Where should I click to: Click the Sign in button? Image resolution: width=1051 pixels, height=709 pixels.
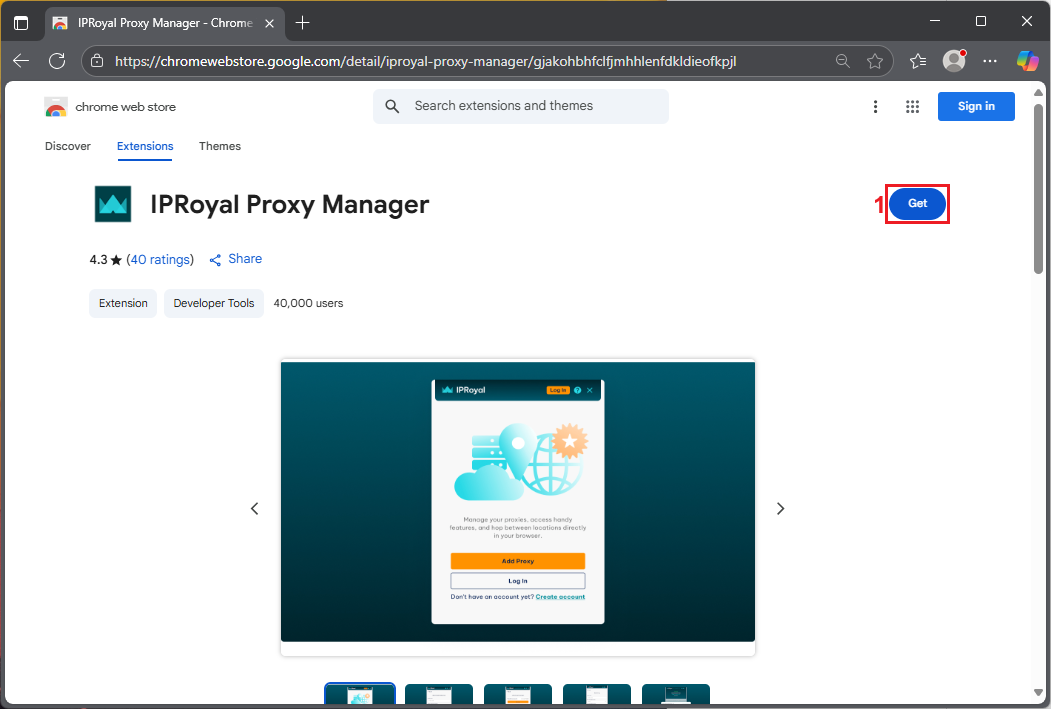click(x=976, y=106)
